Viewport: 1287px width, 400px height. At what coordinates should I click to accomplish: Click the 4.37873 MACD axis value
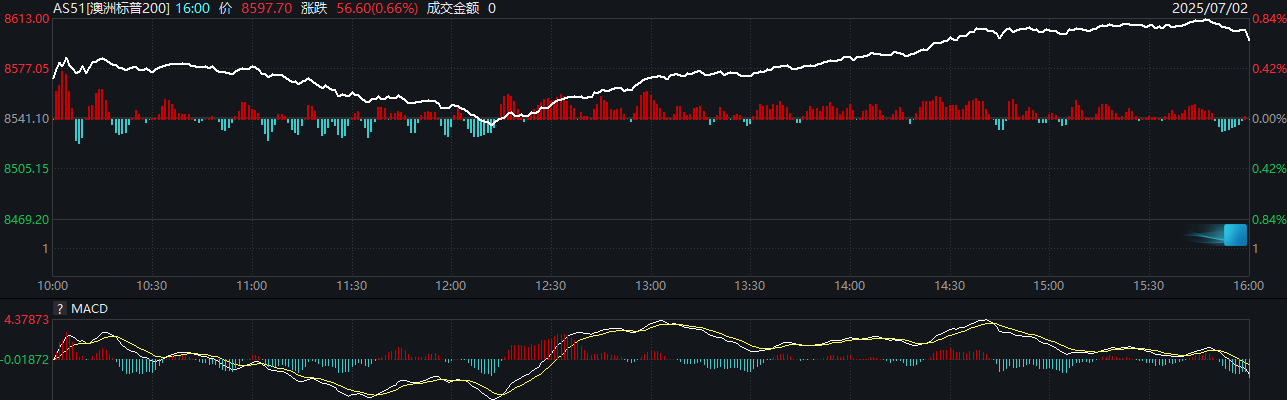coord(27,320)
